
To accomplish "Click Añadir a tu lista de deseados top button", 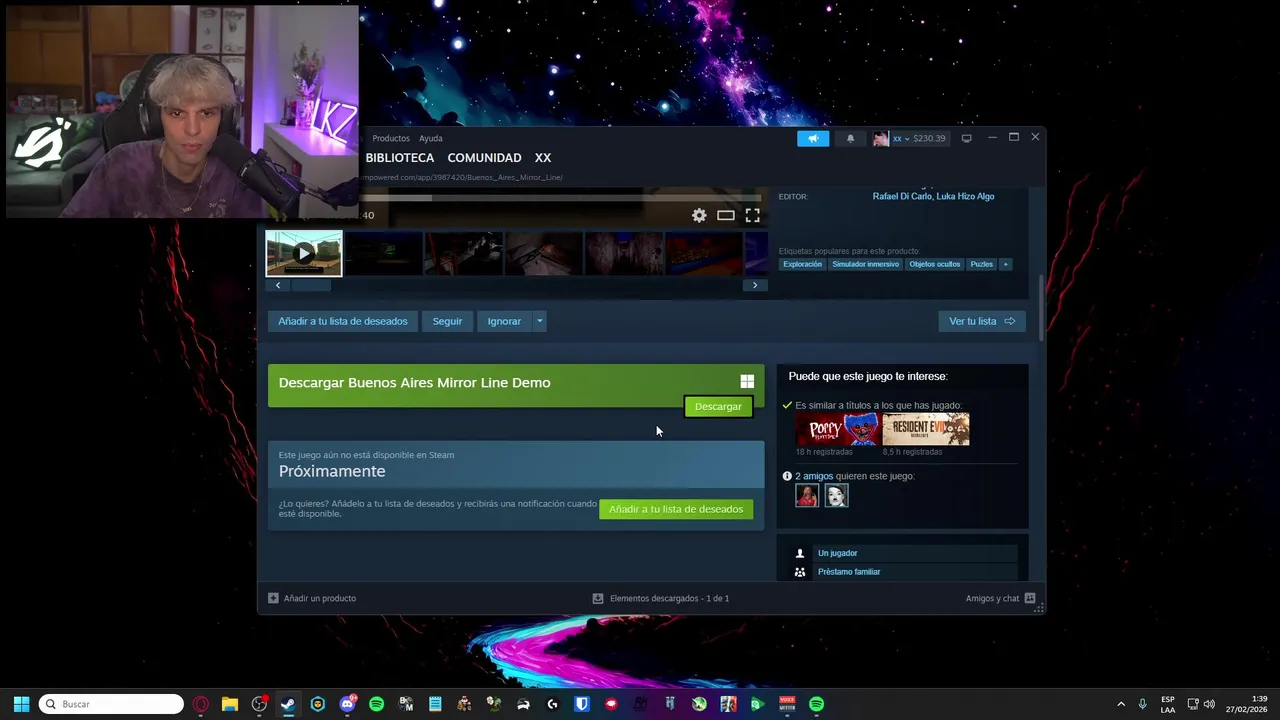I will point(343,321).
